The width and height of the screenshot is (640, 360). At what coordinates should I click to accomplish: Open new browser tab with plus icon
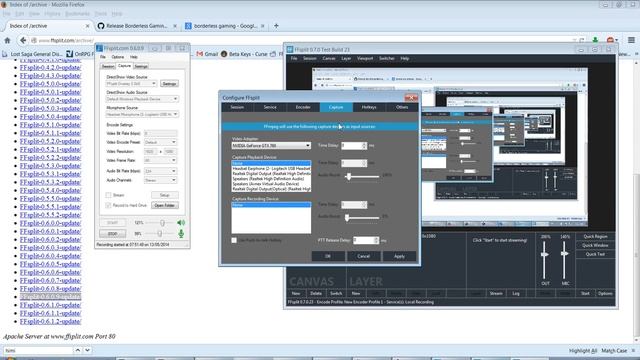point(276,26)
